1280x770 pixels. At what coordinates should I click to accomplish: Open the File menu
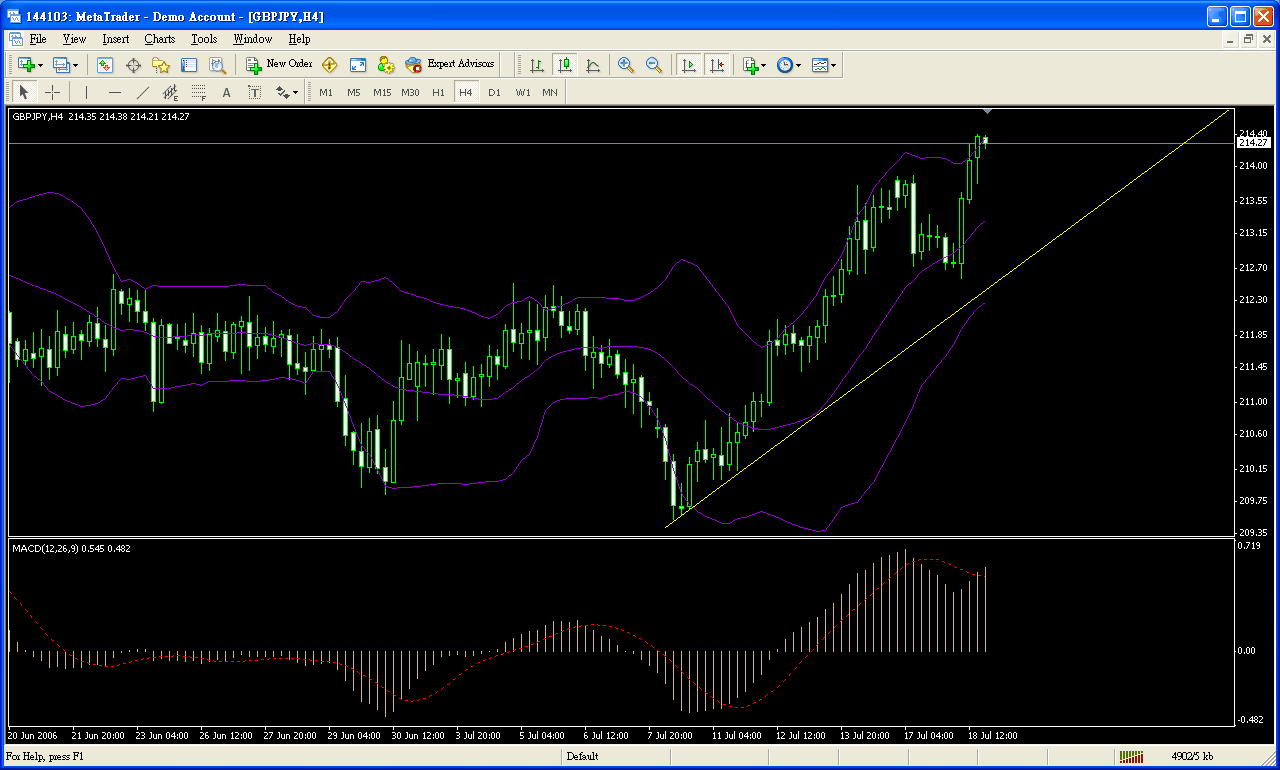(x=38, y=39)
